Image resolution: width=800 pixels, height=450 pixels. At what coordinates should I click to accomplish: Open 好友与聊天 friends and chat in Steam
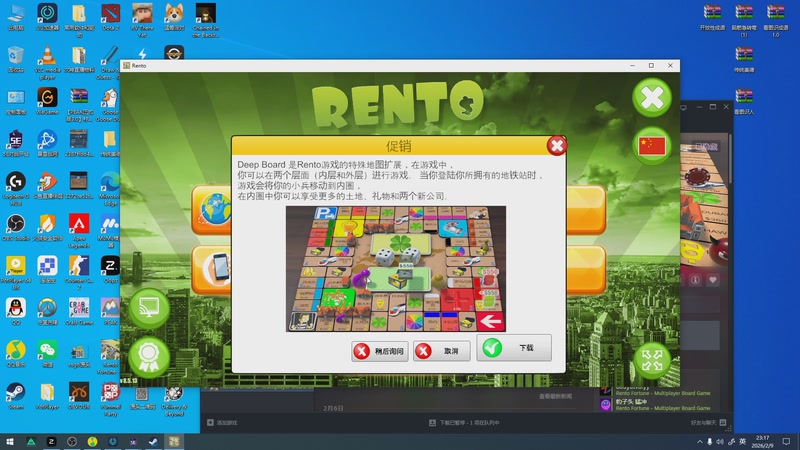pos(708,422)
